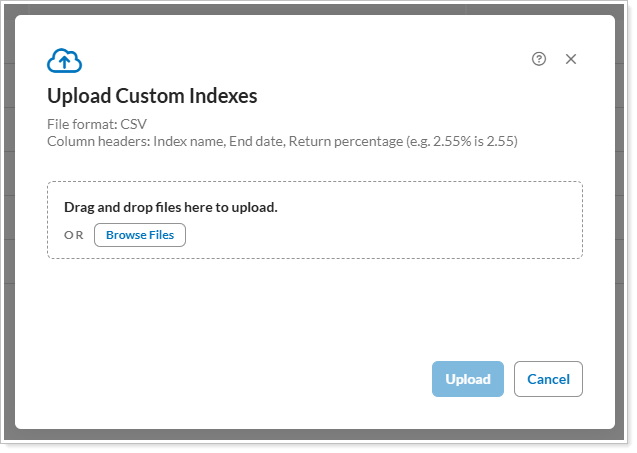Click the blank dialog area below the drop zone

pos(300,310)
